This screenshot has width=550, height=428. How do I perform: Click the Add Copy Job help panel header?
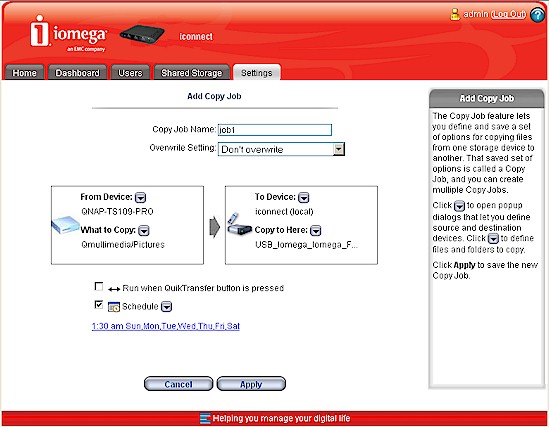[x=487, y=98]
